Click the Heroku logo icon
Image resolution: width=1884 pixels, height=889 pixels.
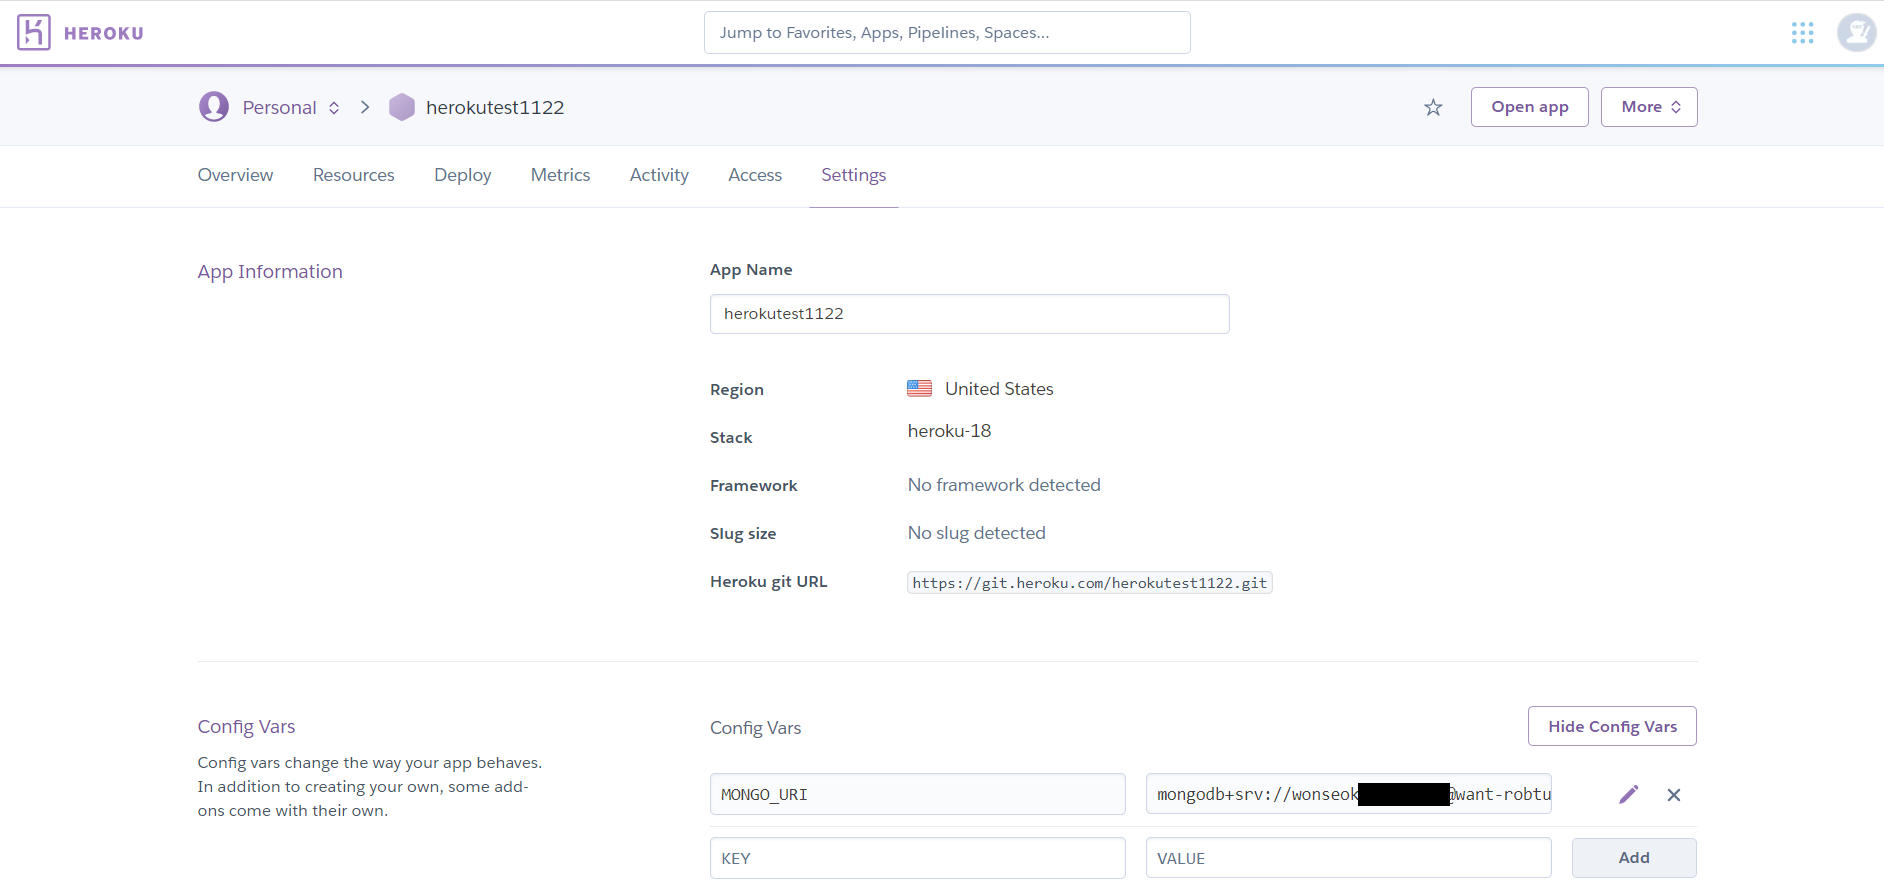(x=33, y=33)
